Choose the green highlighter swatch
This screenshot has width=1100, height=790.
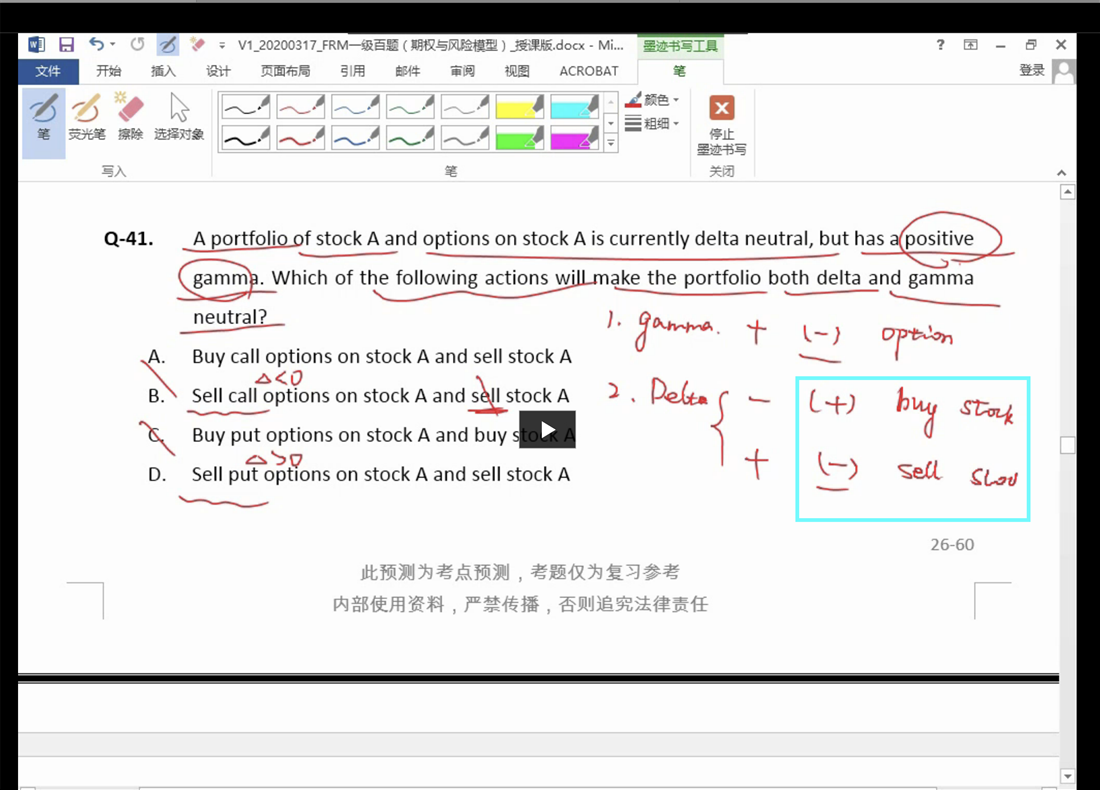(519, 138)
